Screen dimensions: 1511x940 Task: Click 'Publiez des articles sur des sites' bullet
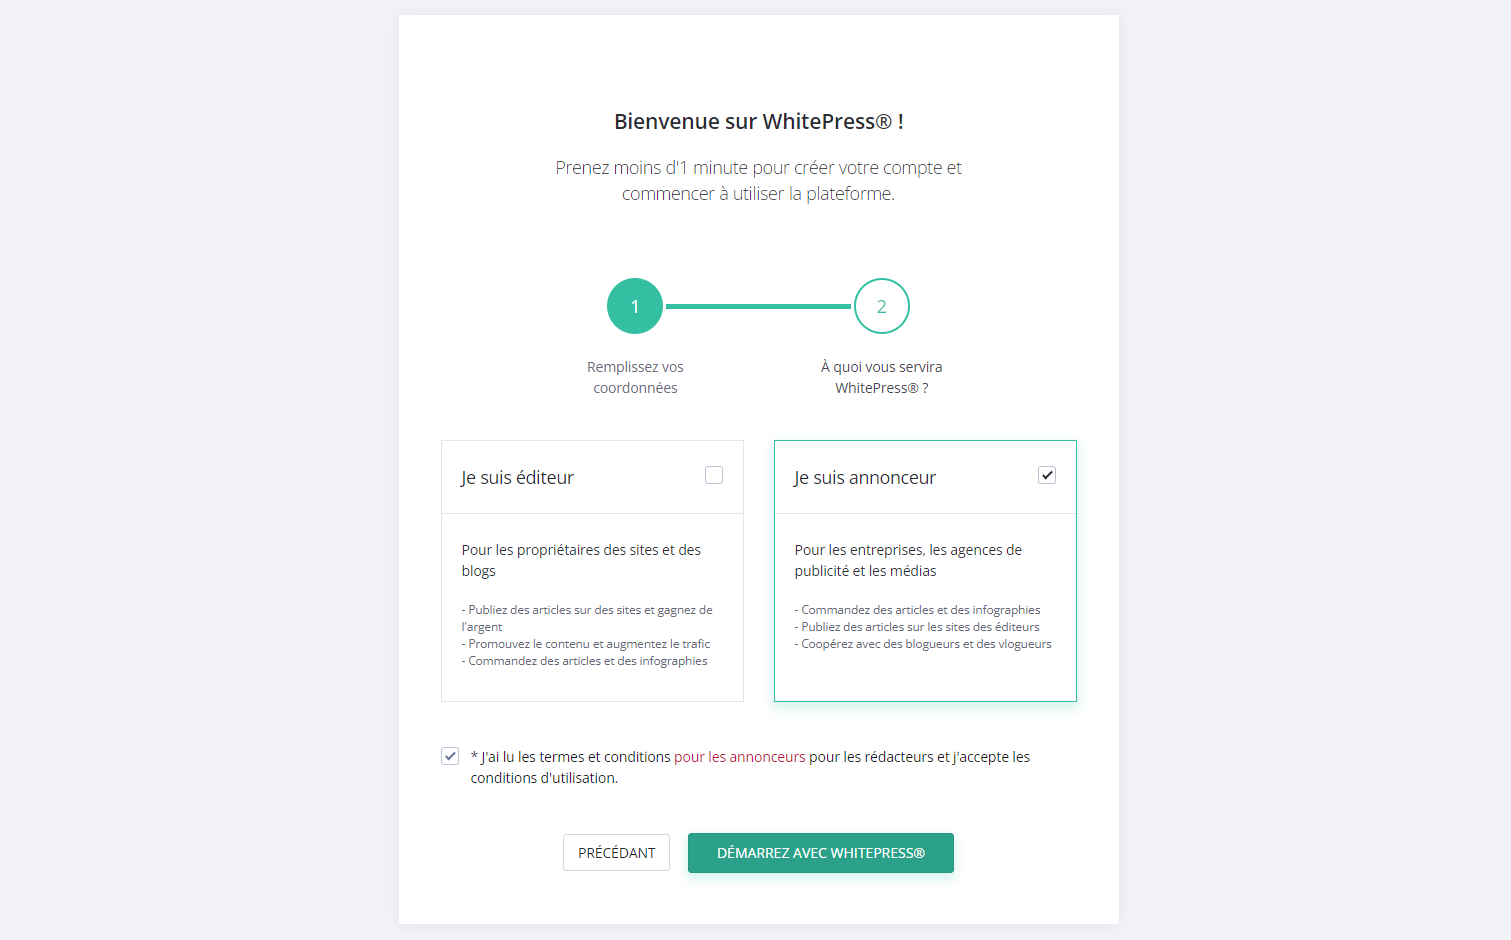587,618
